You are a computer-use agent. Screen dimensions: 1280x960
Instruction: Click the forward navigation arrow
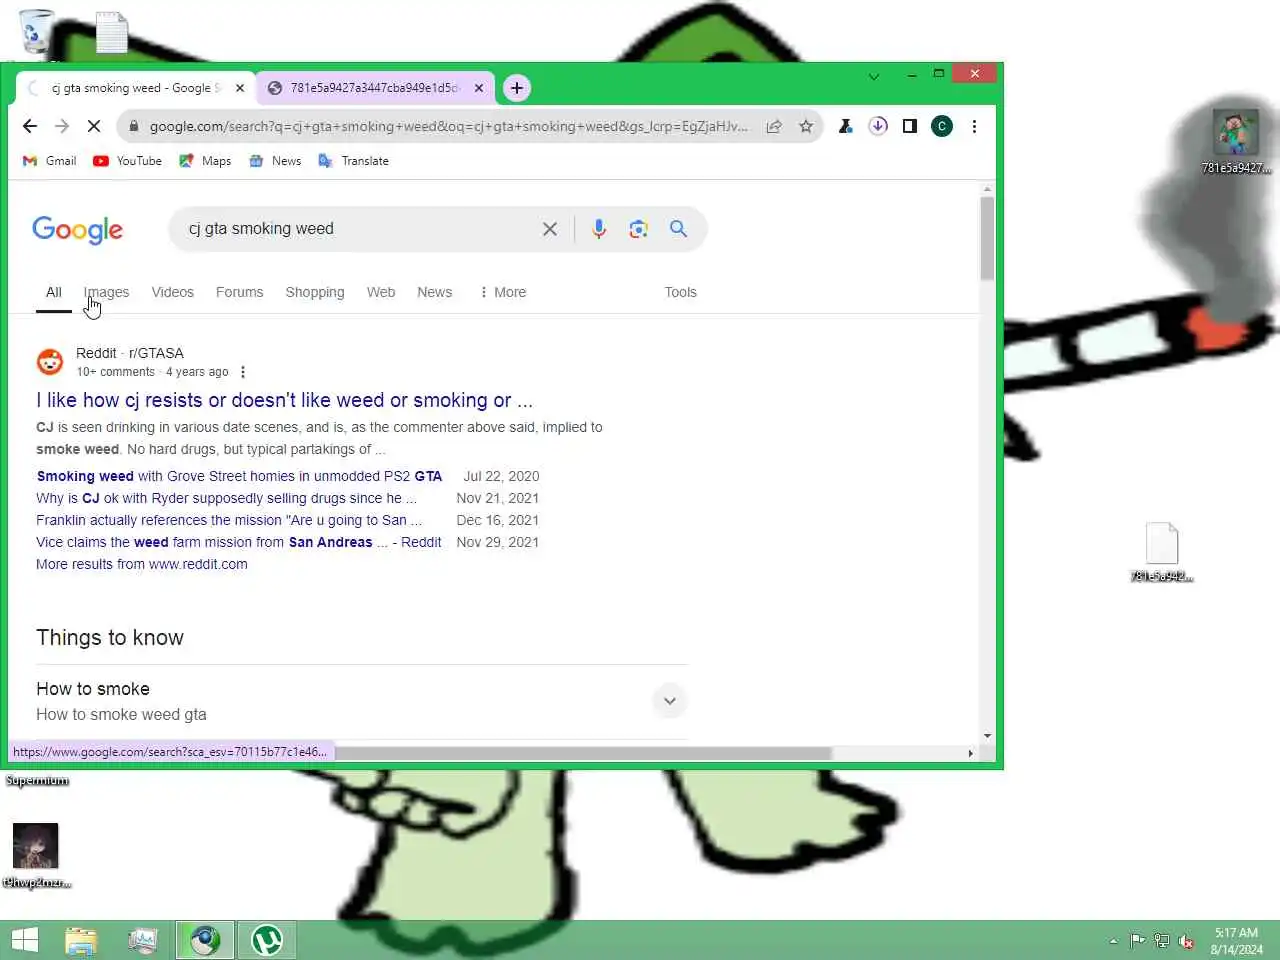point(62,126)
